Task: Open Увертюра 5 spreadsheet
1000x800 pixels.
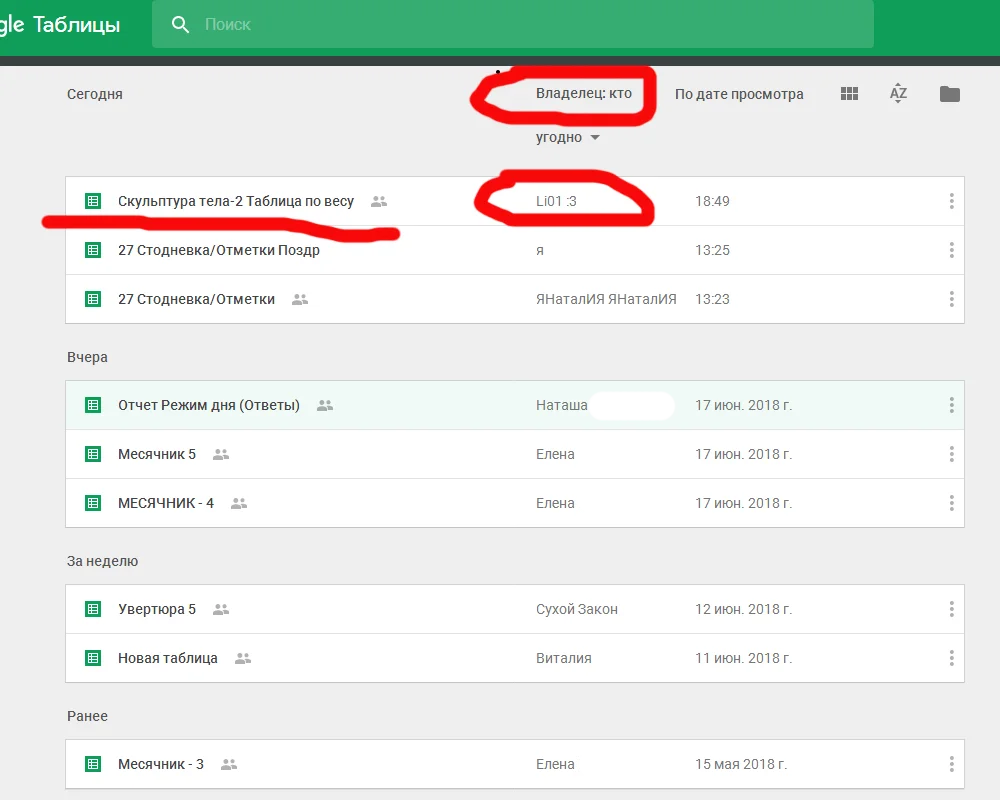Action: click(x=157, y=609)
